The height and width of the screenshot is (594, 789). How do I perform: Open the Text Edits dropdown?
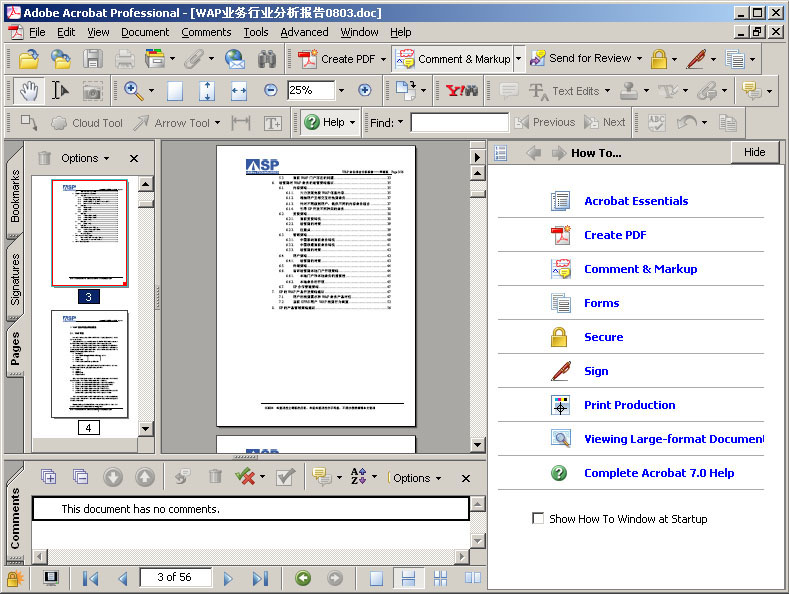pos(607,91)
